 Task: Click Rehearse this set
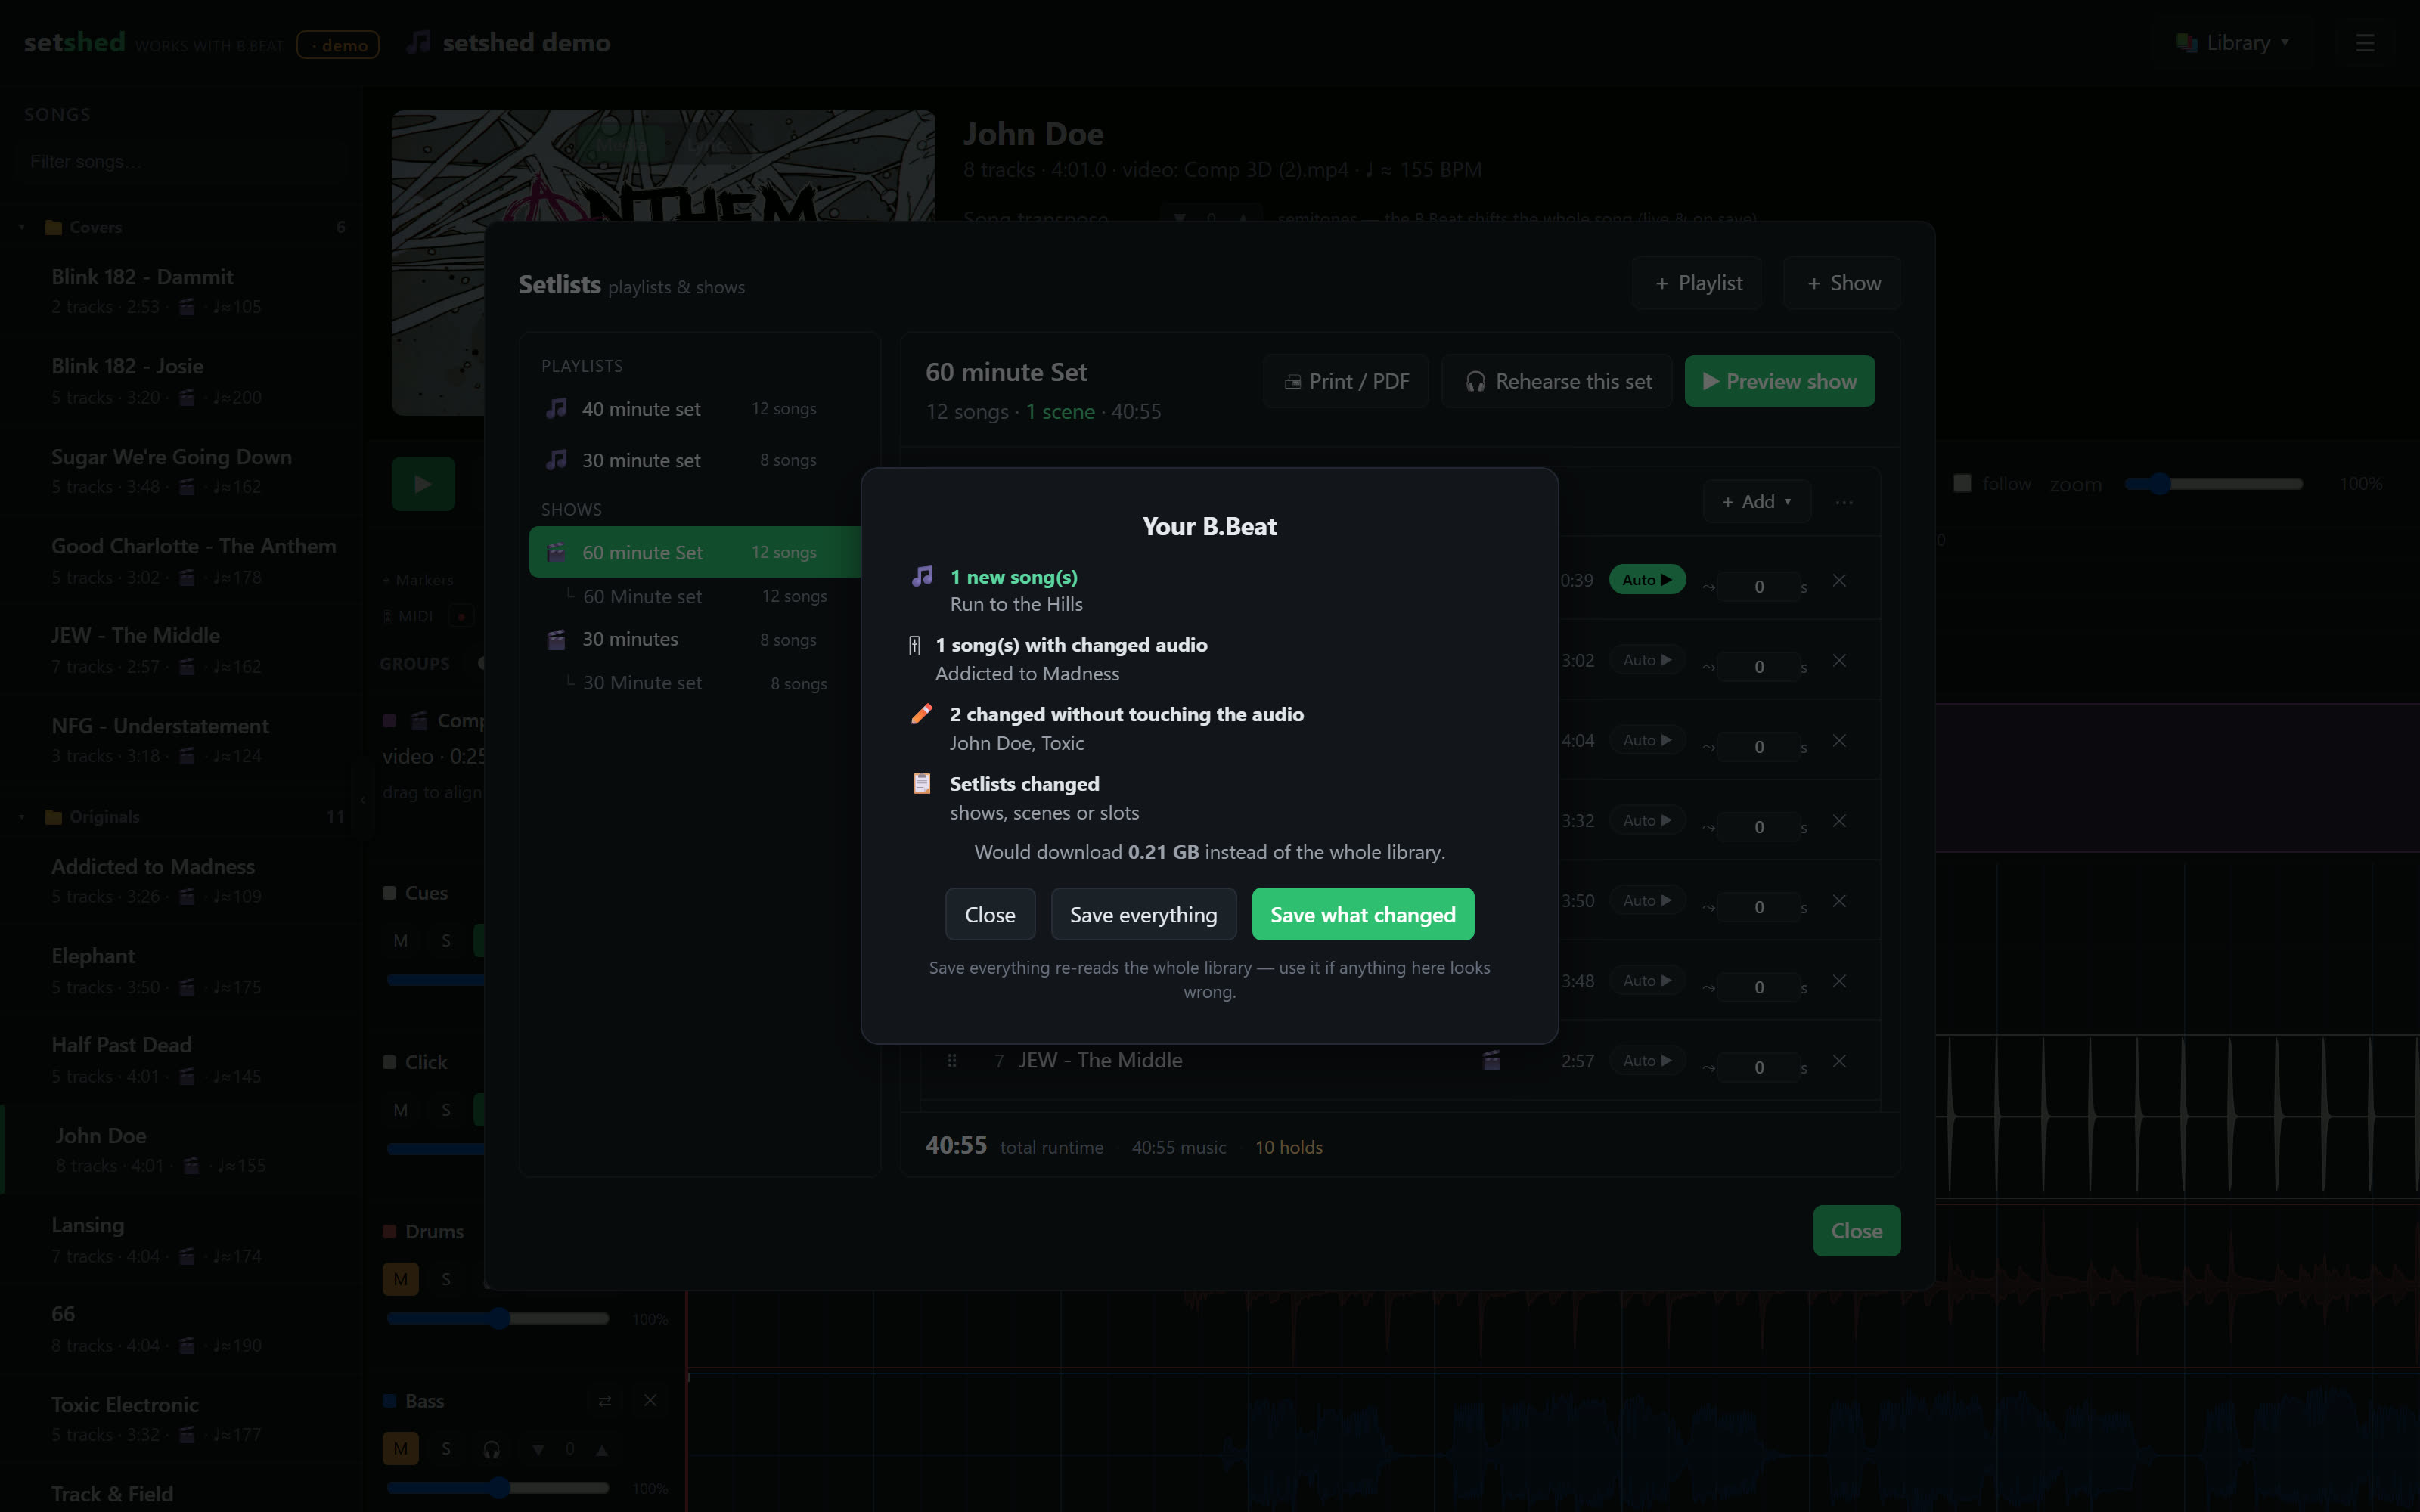[x=1557, y=381]
